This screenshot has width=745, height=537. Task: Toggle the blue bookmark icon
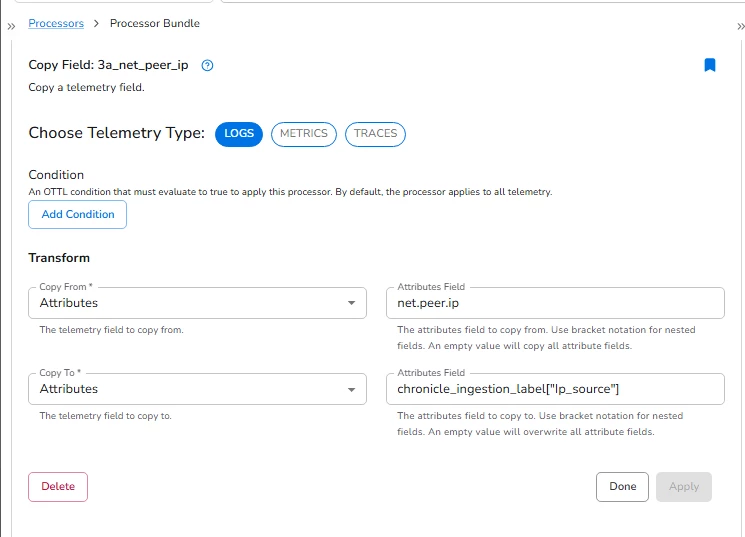click(x=709, y=65)
